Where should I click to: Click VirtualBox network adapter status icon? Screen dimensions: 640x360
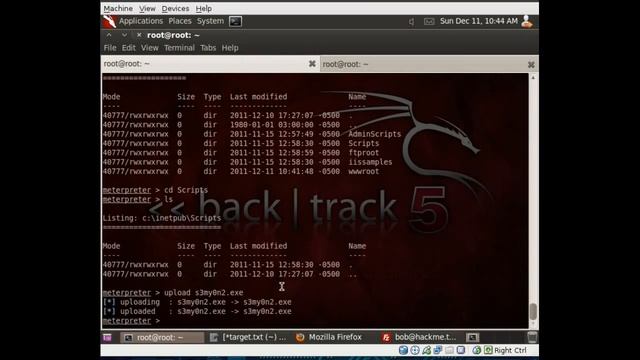[x=438, y=350]
